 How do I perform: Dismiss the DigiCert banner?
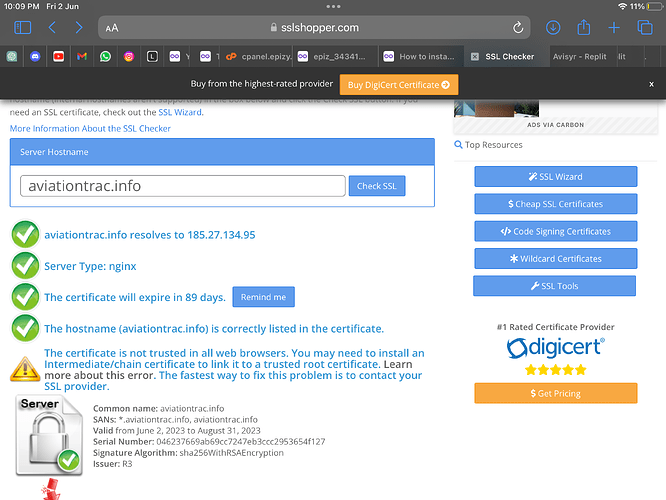pyautogui.click(x=651, y=84)
